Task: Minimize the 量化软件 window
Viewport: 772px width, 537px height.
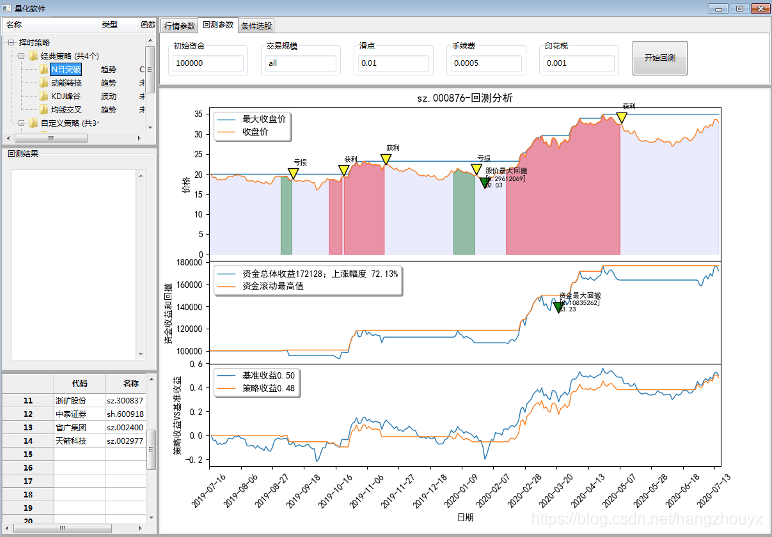Action: click(719, 8)
